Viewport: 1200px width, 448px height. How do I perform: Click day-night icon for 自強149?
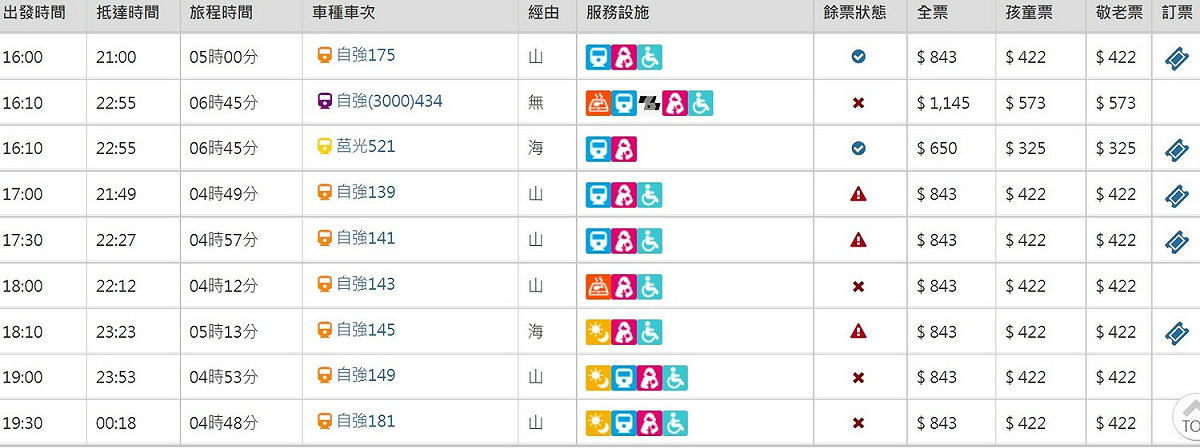pos(598,378)
